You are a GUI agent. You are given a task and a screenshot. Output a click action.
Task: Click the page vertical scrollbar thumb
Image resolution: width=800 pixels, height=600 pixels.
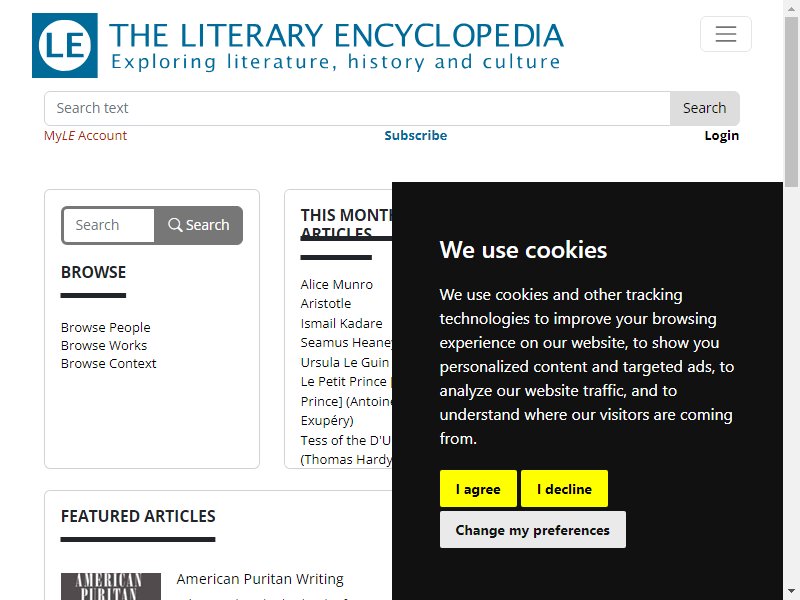point(792,102)
